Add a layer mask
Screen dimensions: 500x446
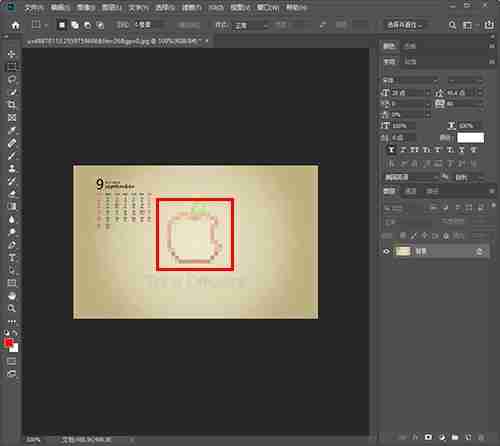(428, 437)
